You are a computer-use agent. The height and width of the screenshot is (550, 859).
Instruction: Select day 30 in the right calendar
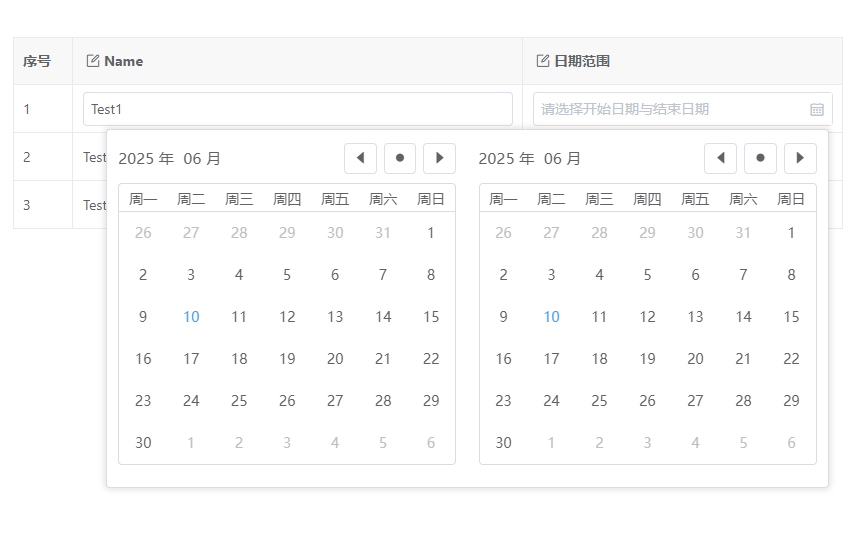503,443
